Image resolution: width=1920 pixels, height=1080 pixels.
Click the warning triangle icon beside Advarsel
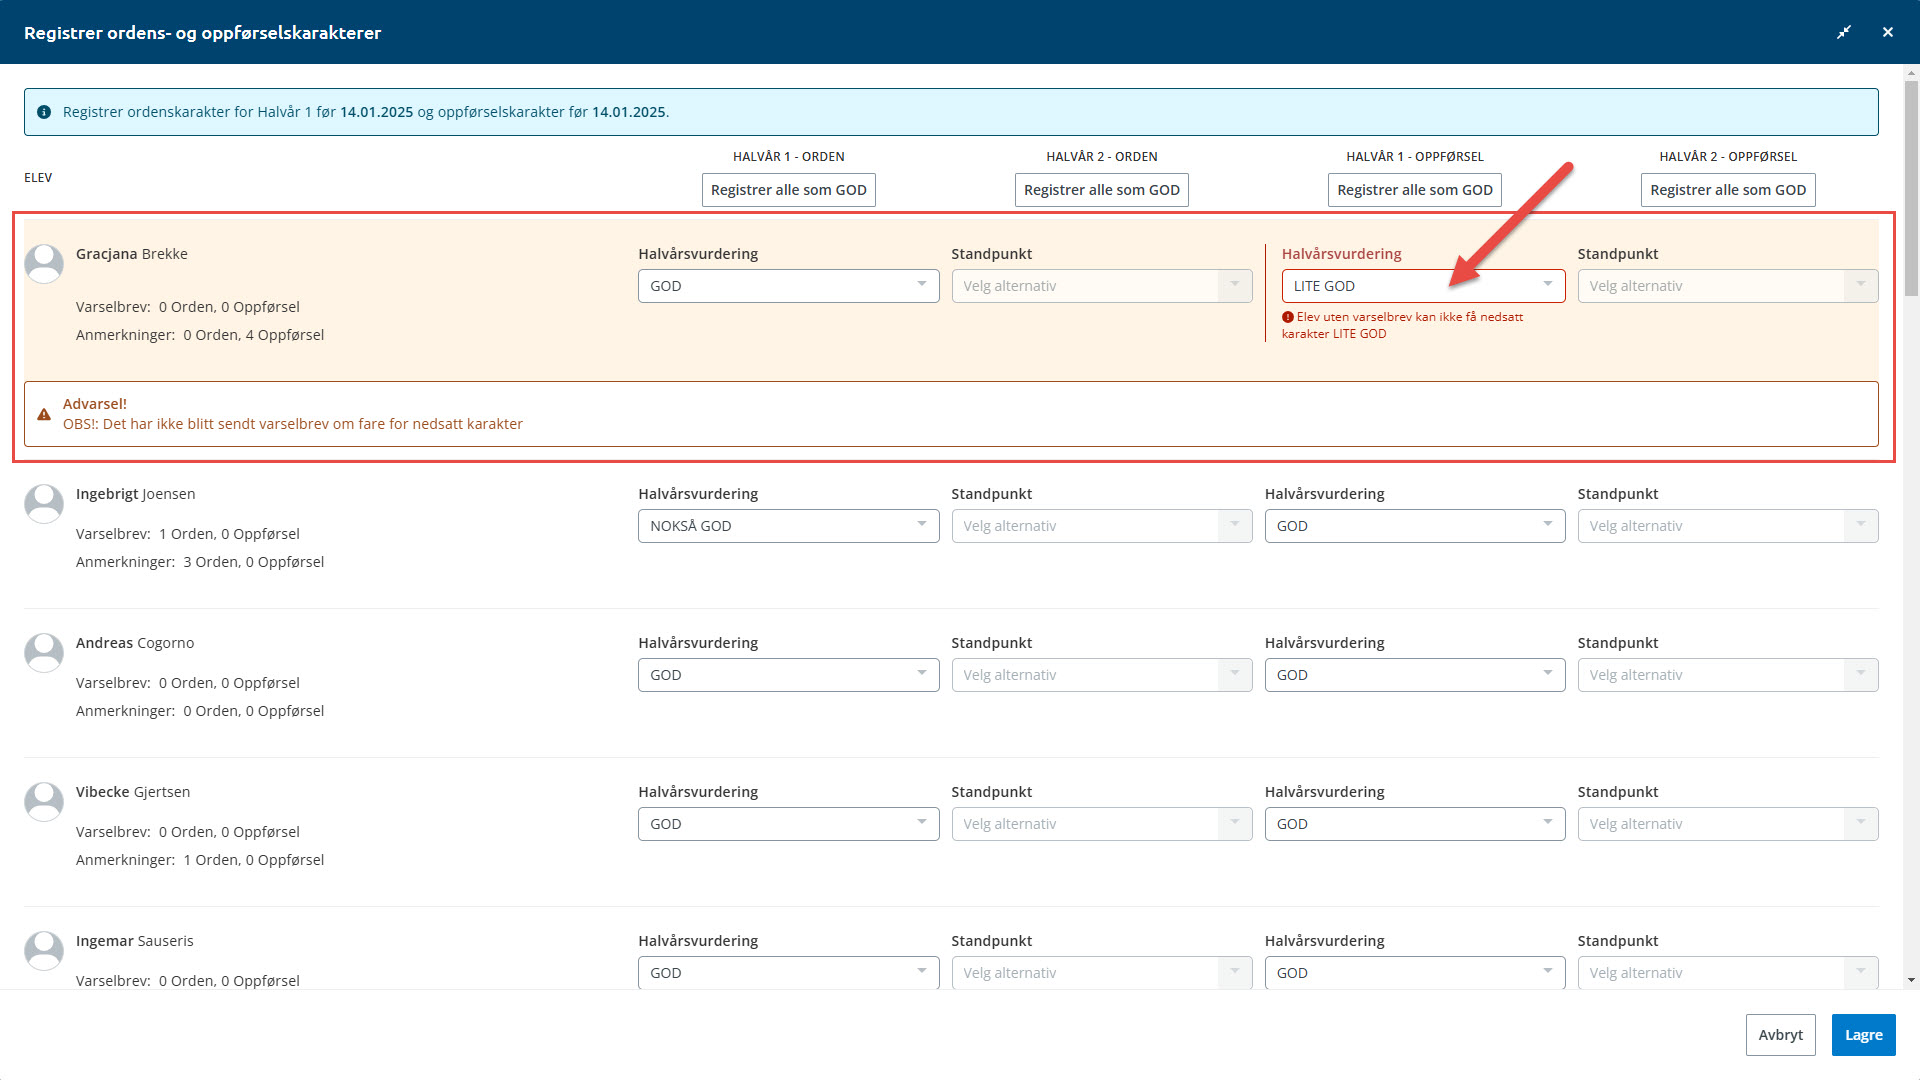(x=44, y=414)
